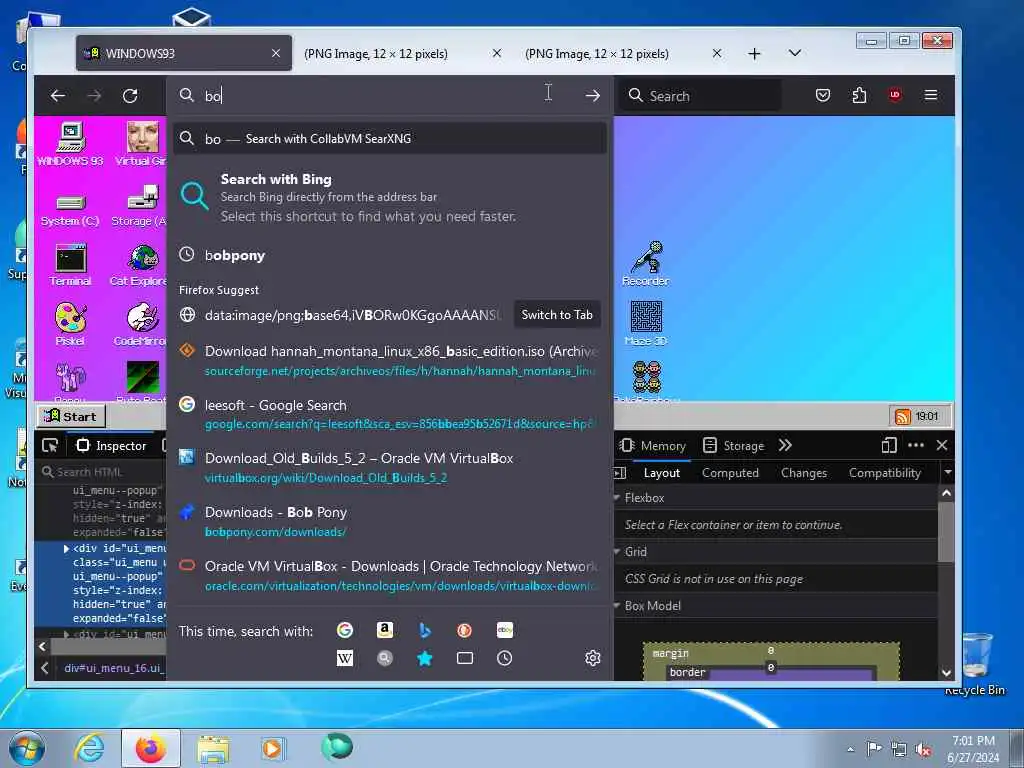Image resolution: width=1024 pixels, height=768 pixels.
Task: Open the Extensions puzzle icon
Action: (x=859, y=95)
